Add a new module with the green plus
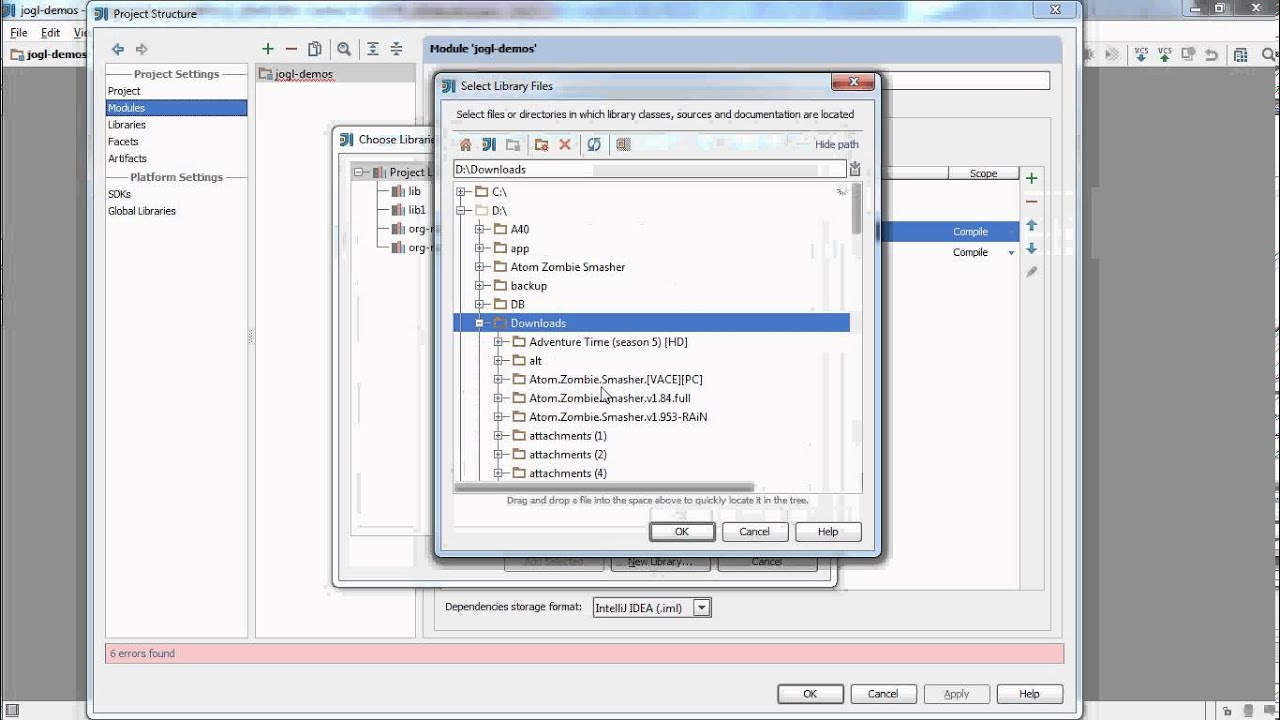Viewport: 1280px width, 720px height. coord(267,49)
